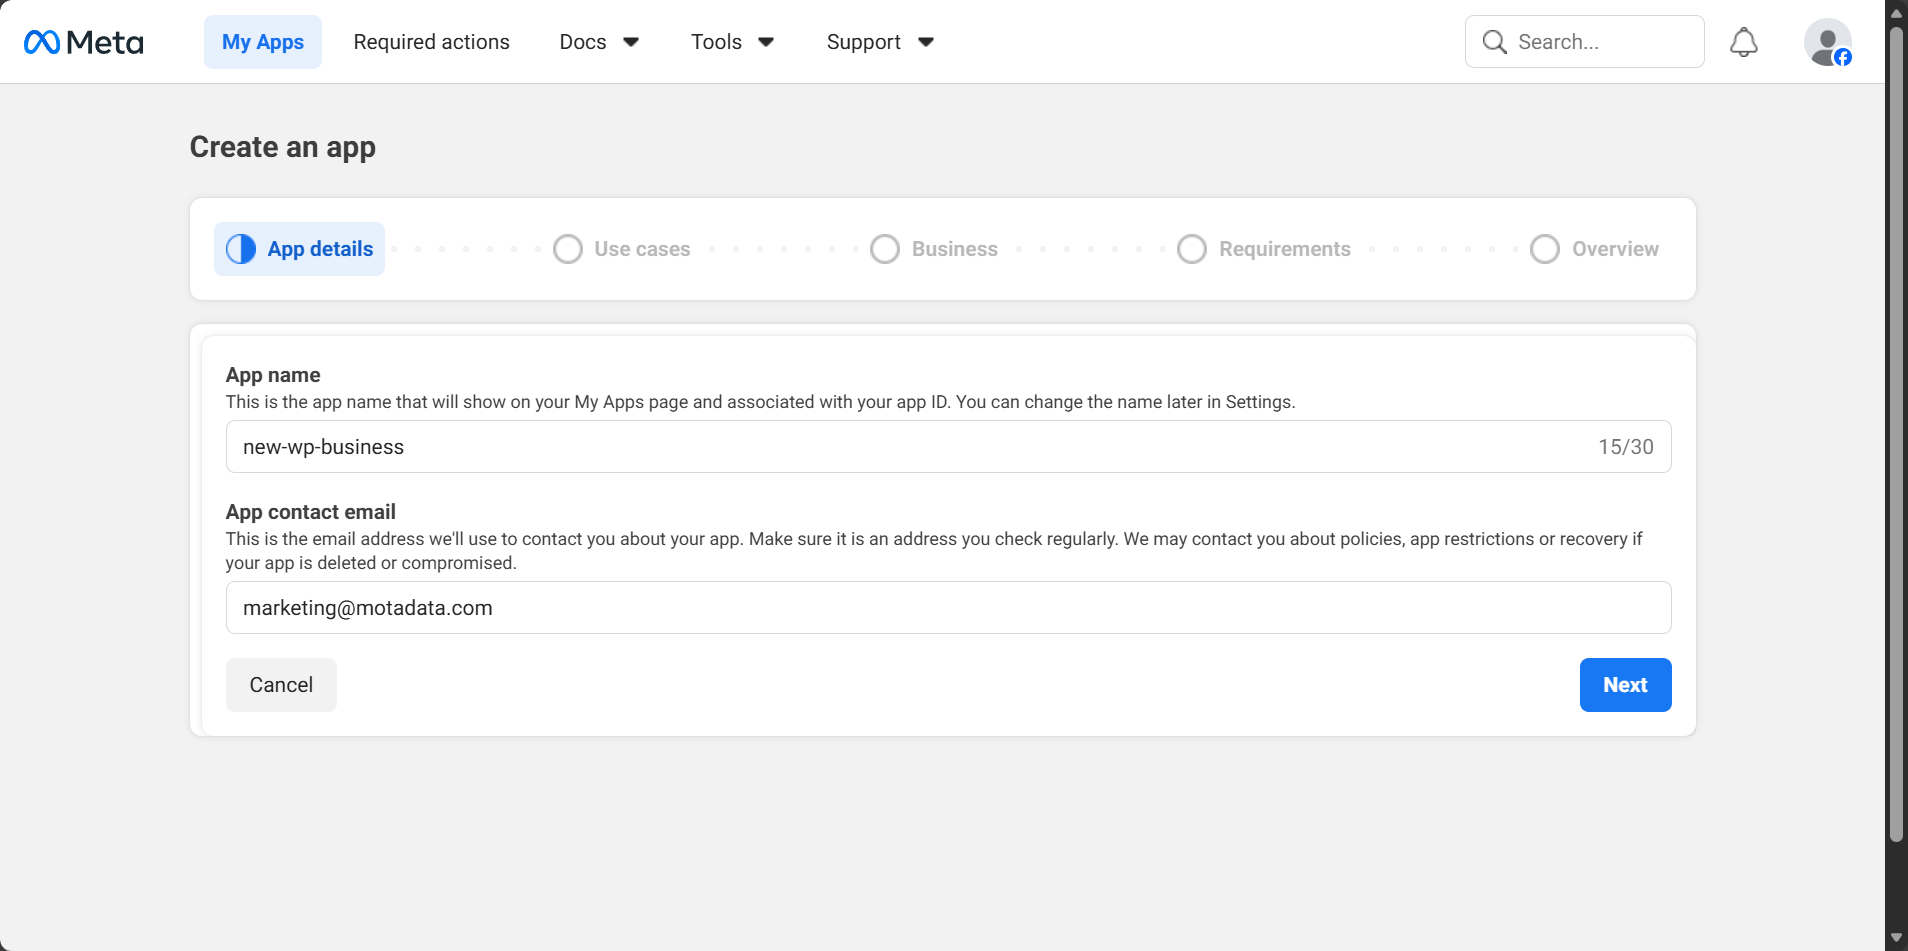Open the profile avatar menu

click(x=1828, y=42)
